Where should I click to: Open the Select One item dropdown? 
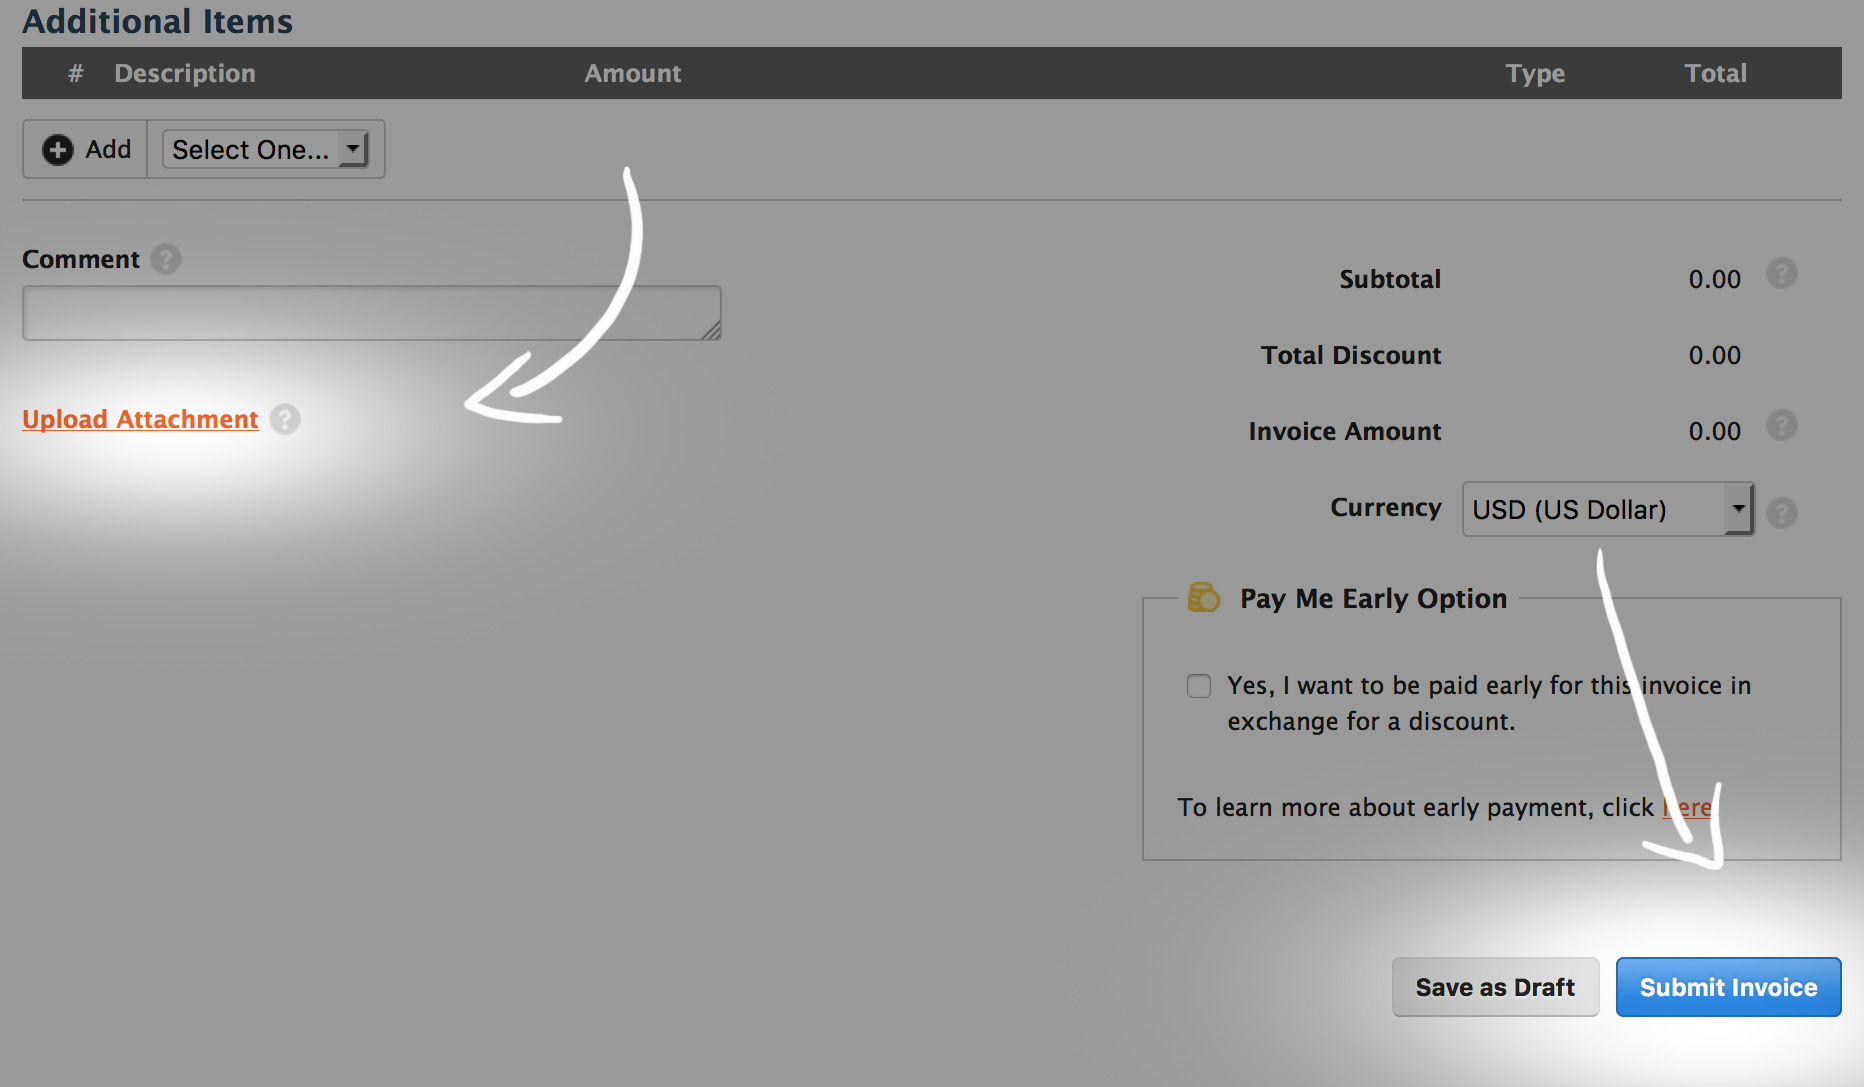pyautogui.click(x=266, y=150)
